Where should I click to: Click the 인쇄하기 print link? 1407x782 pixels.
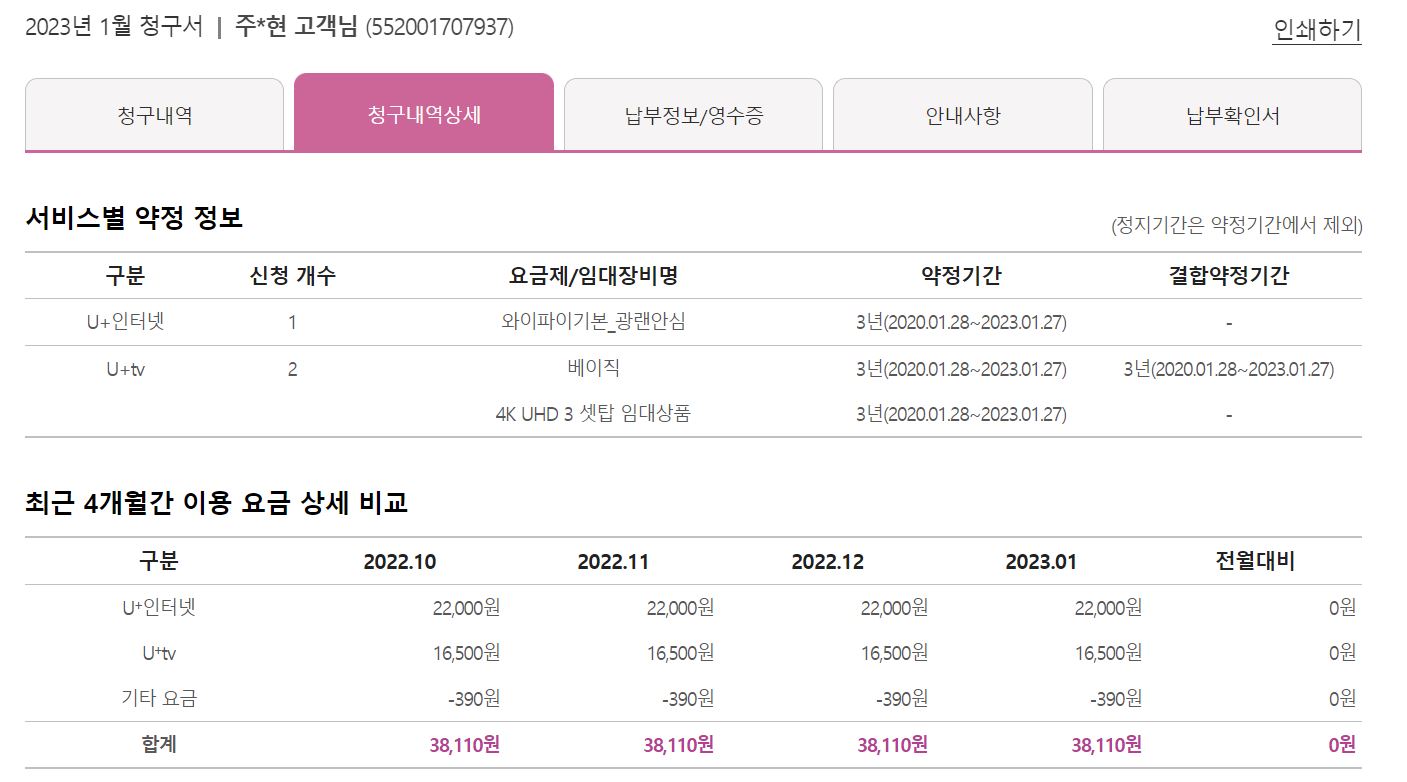(1316, 30)
